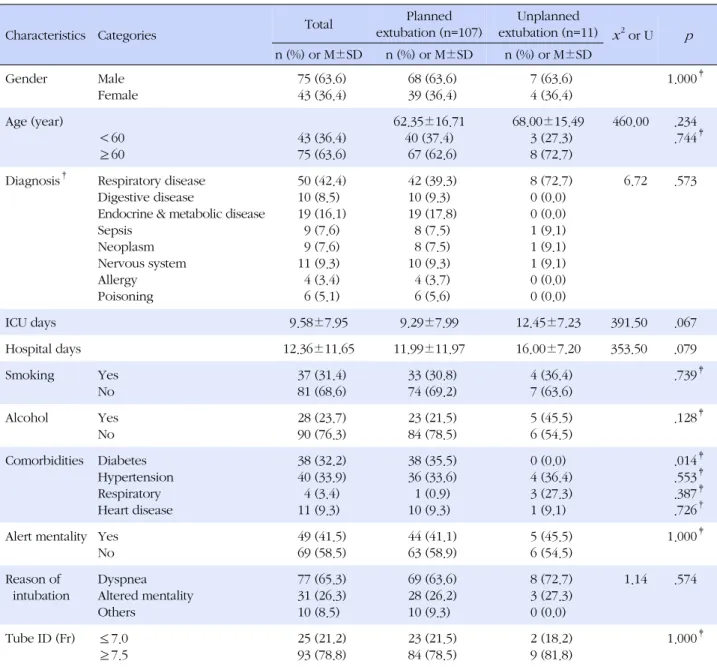717x667 pixels.
Task: Click the value '12.45±7.23'
Action: click(x=548, y=323)
